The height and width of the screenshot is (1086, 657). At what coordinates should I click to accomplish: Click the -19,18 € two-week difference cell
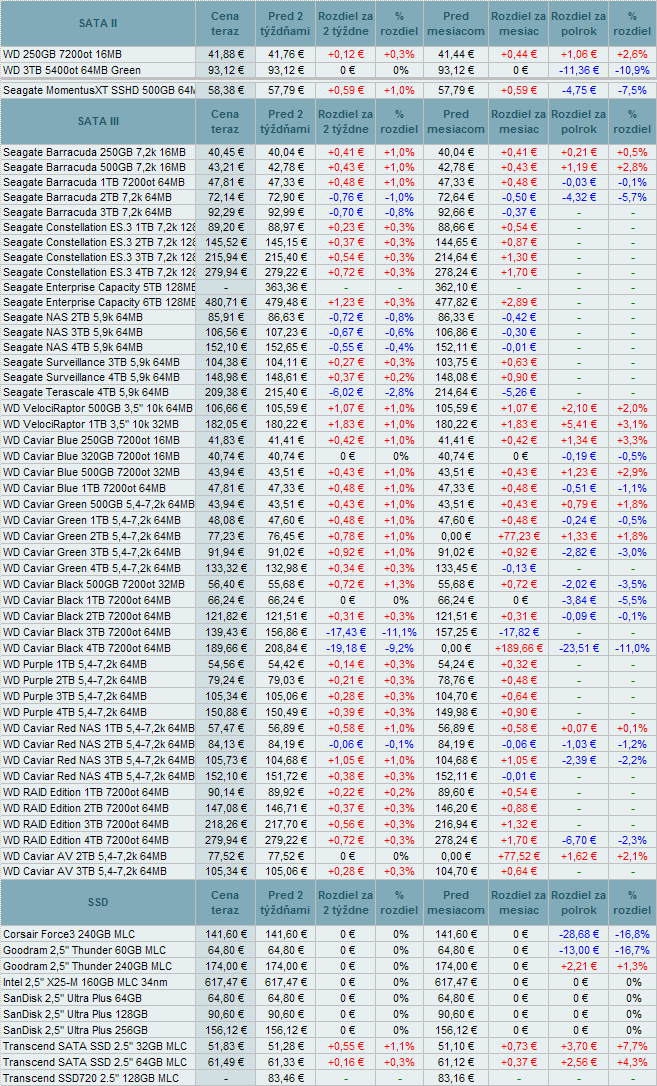345,648
